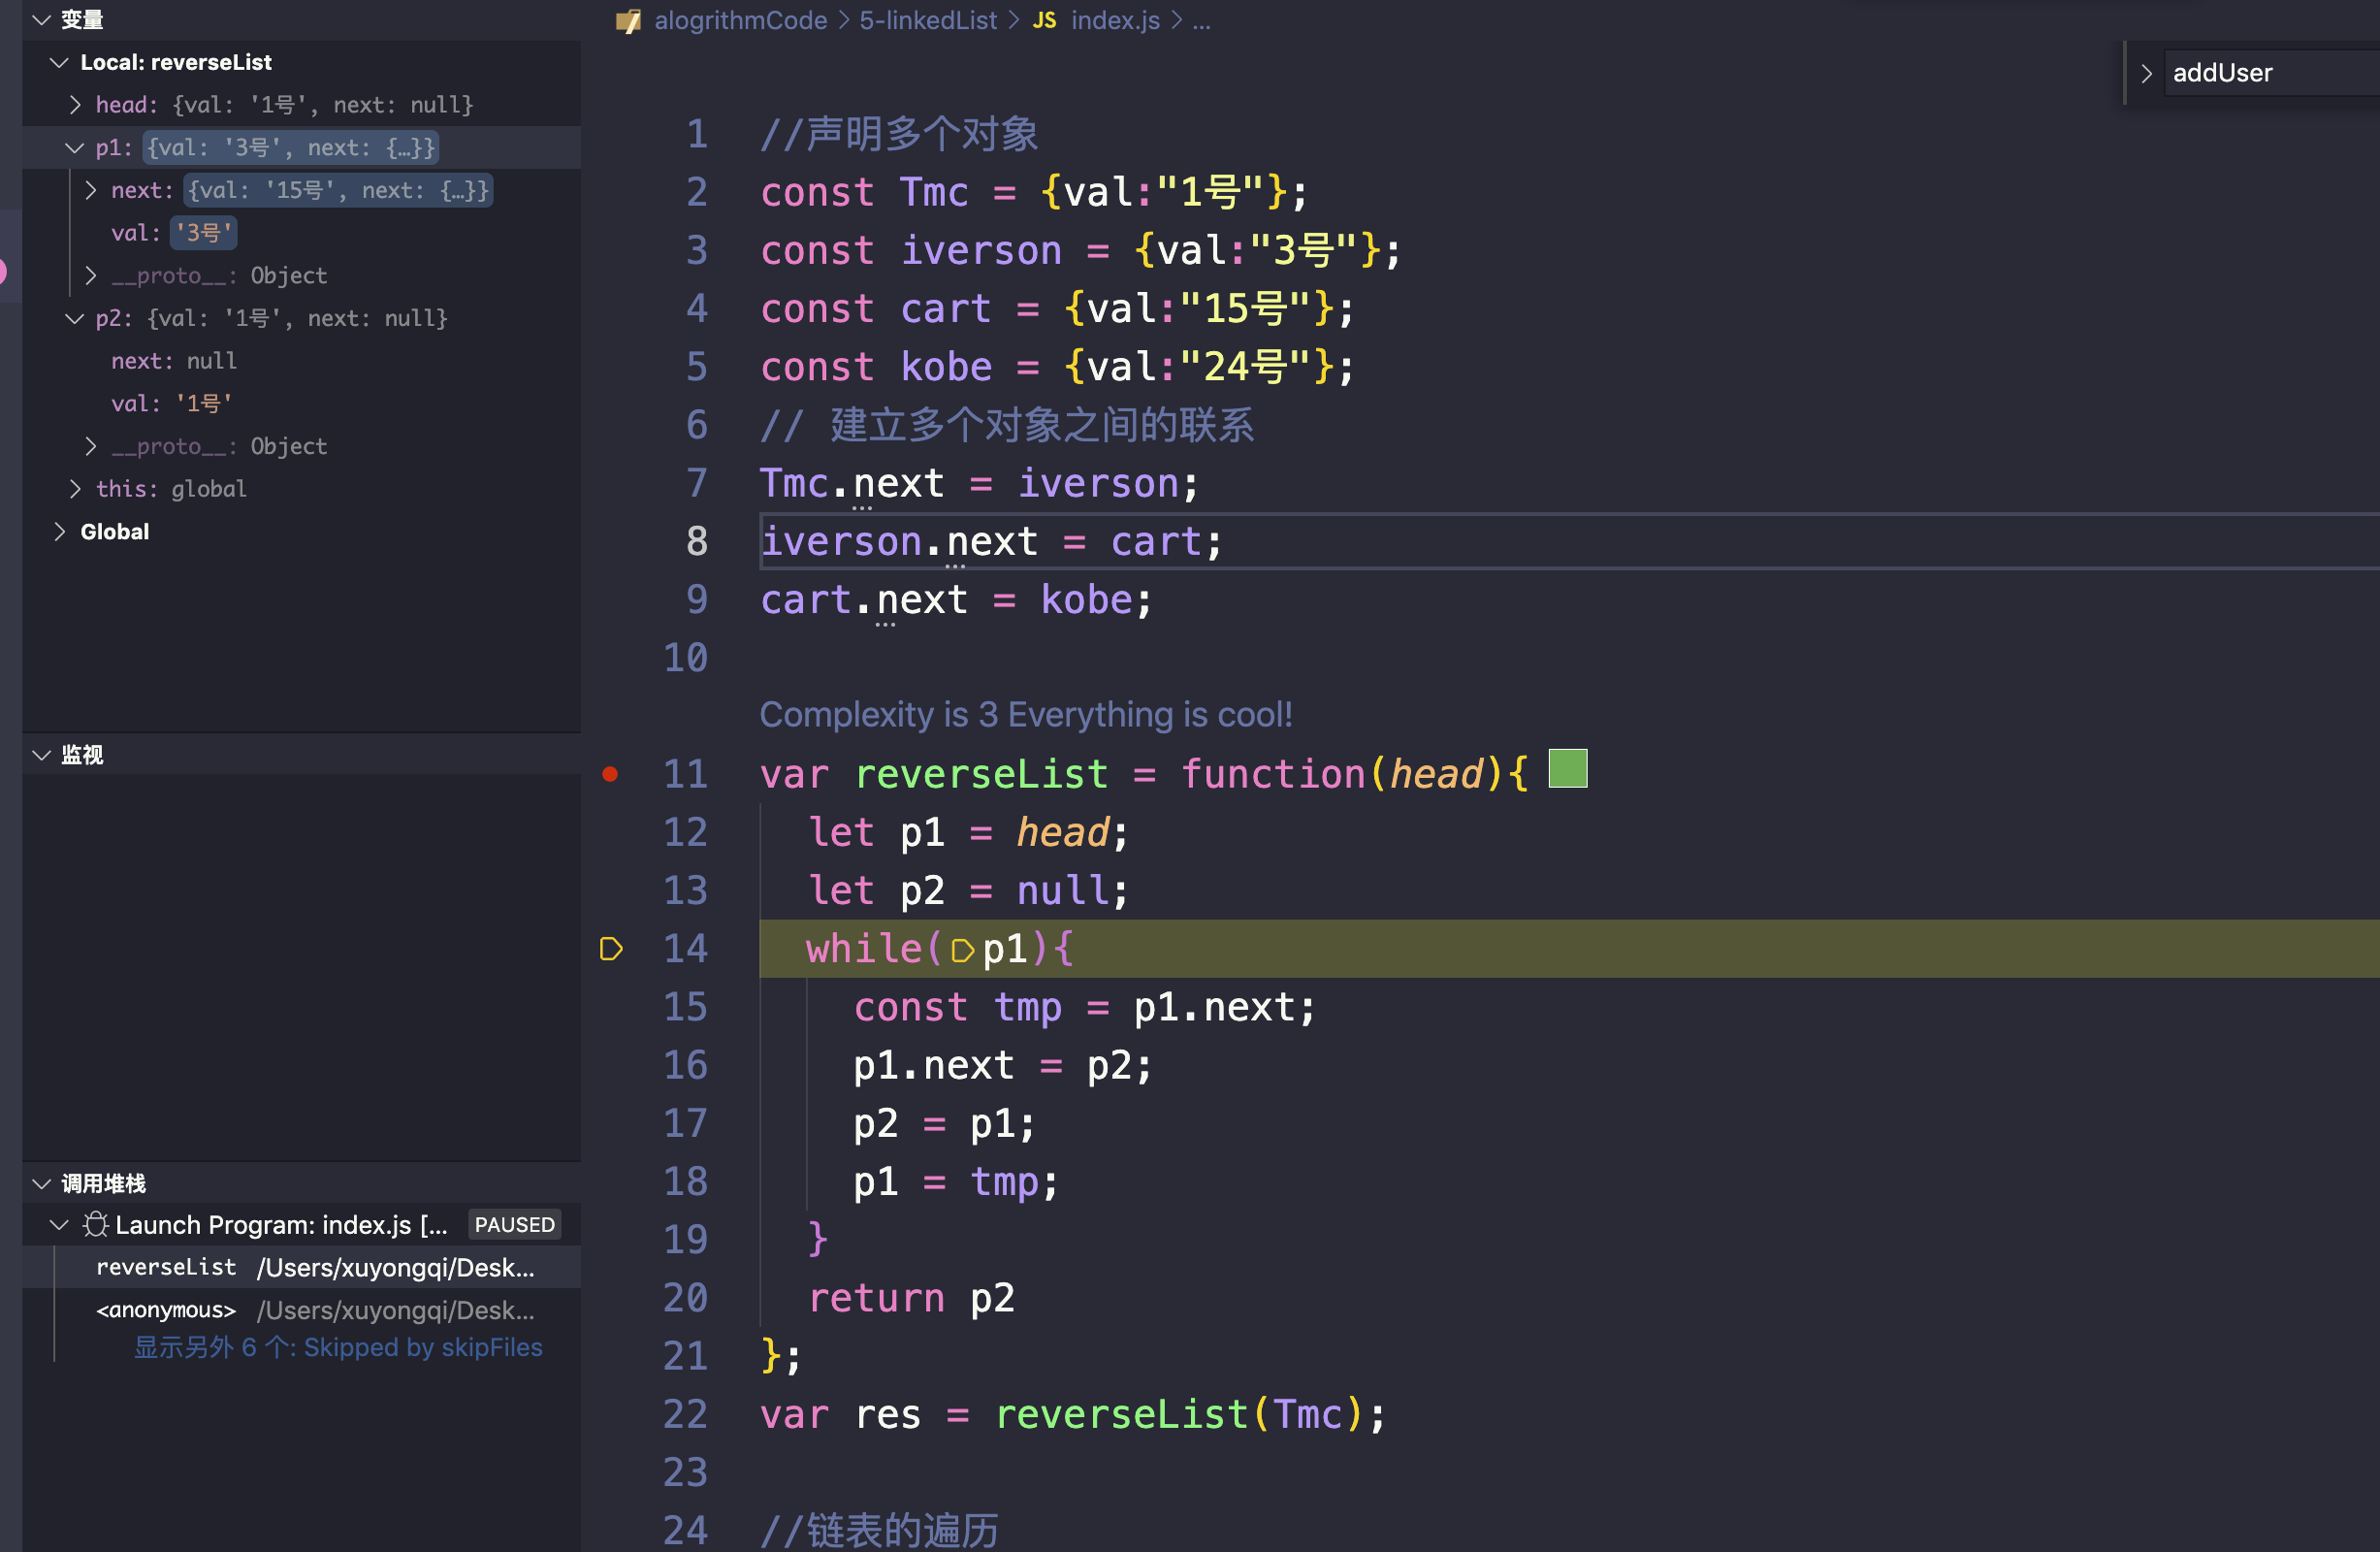Collapse the 变量 variables section
2380x1552 pixels.
click(x=41, y=20)
